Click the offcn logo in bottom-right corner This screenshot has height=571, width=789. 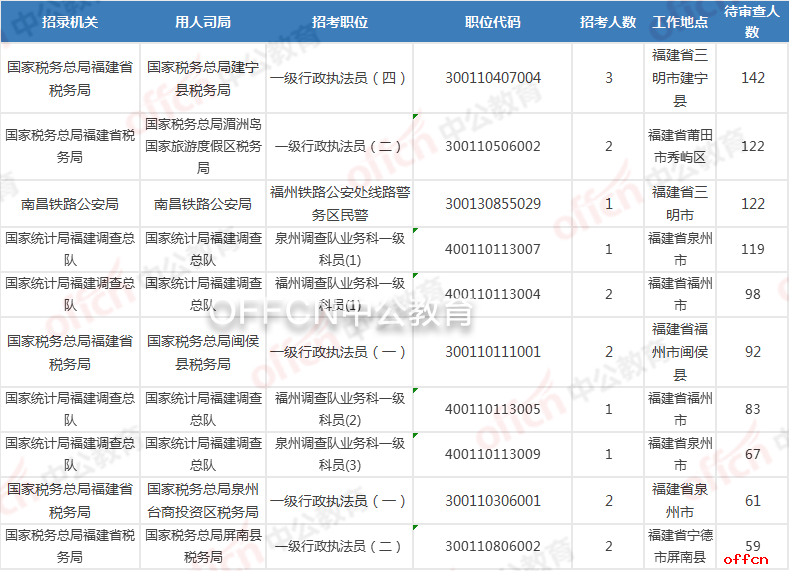(745, 558)
